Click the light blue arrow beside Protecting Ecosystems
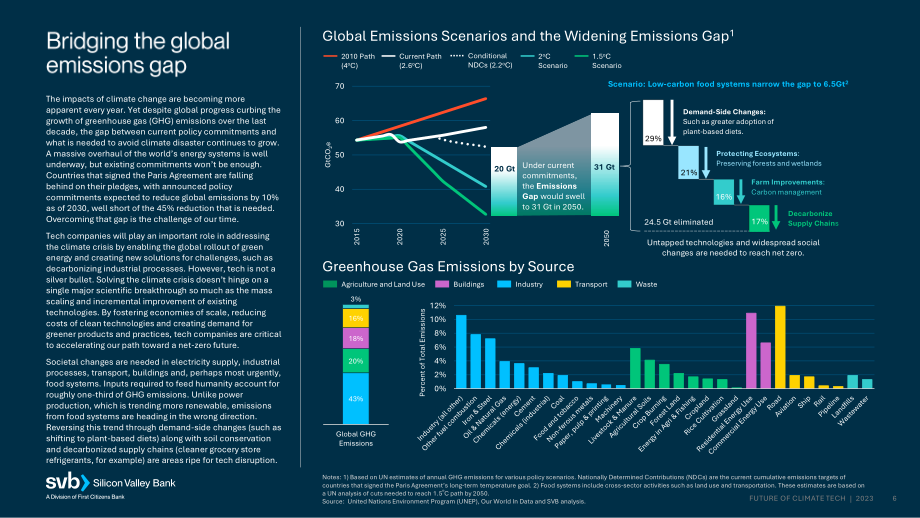This screenshot has width=920, height=518. click(706, 162)
